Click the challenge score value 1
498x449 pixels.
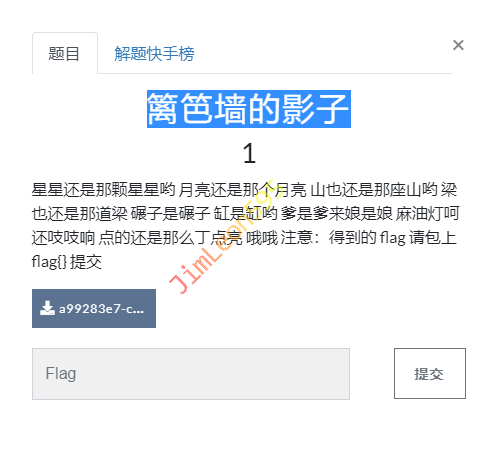249,154
